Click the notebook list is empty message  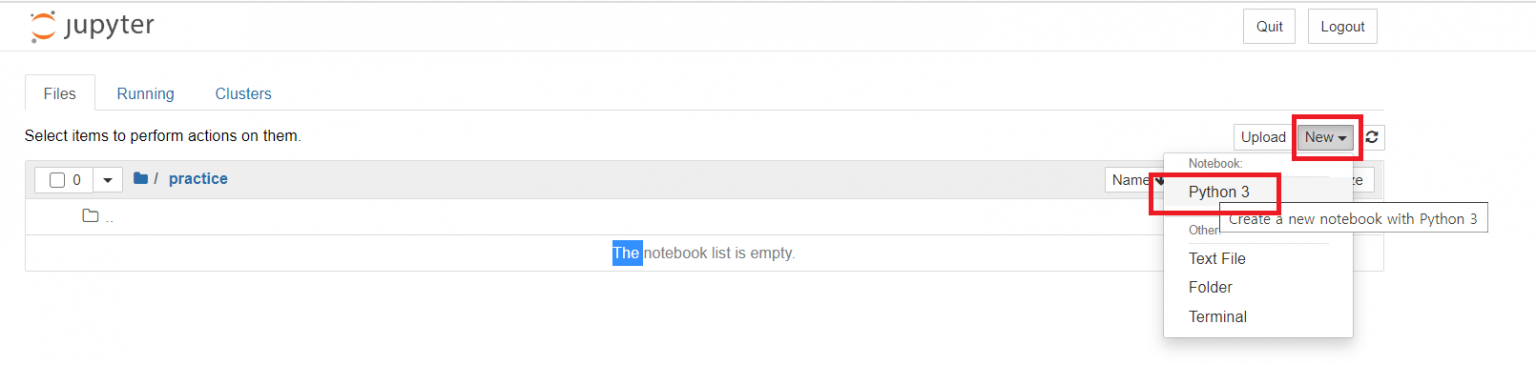tap(704, 253)
